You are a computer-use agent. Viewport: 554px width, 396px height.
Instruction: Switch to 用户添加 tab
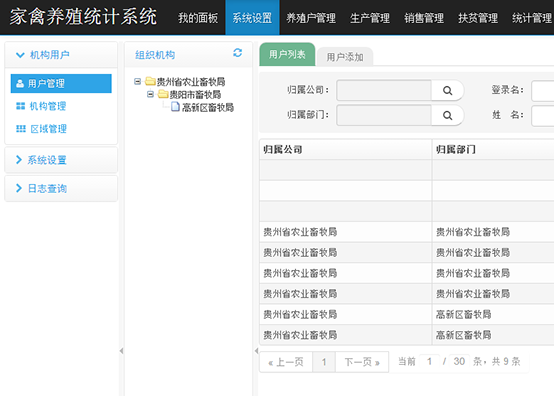(x=345, y=57)
